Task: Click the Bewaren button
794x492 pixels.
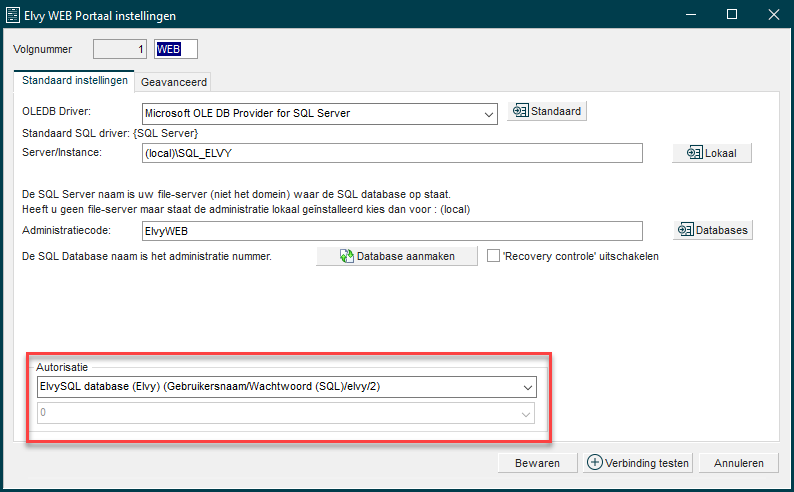Action: 537,463
